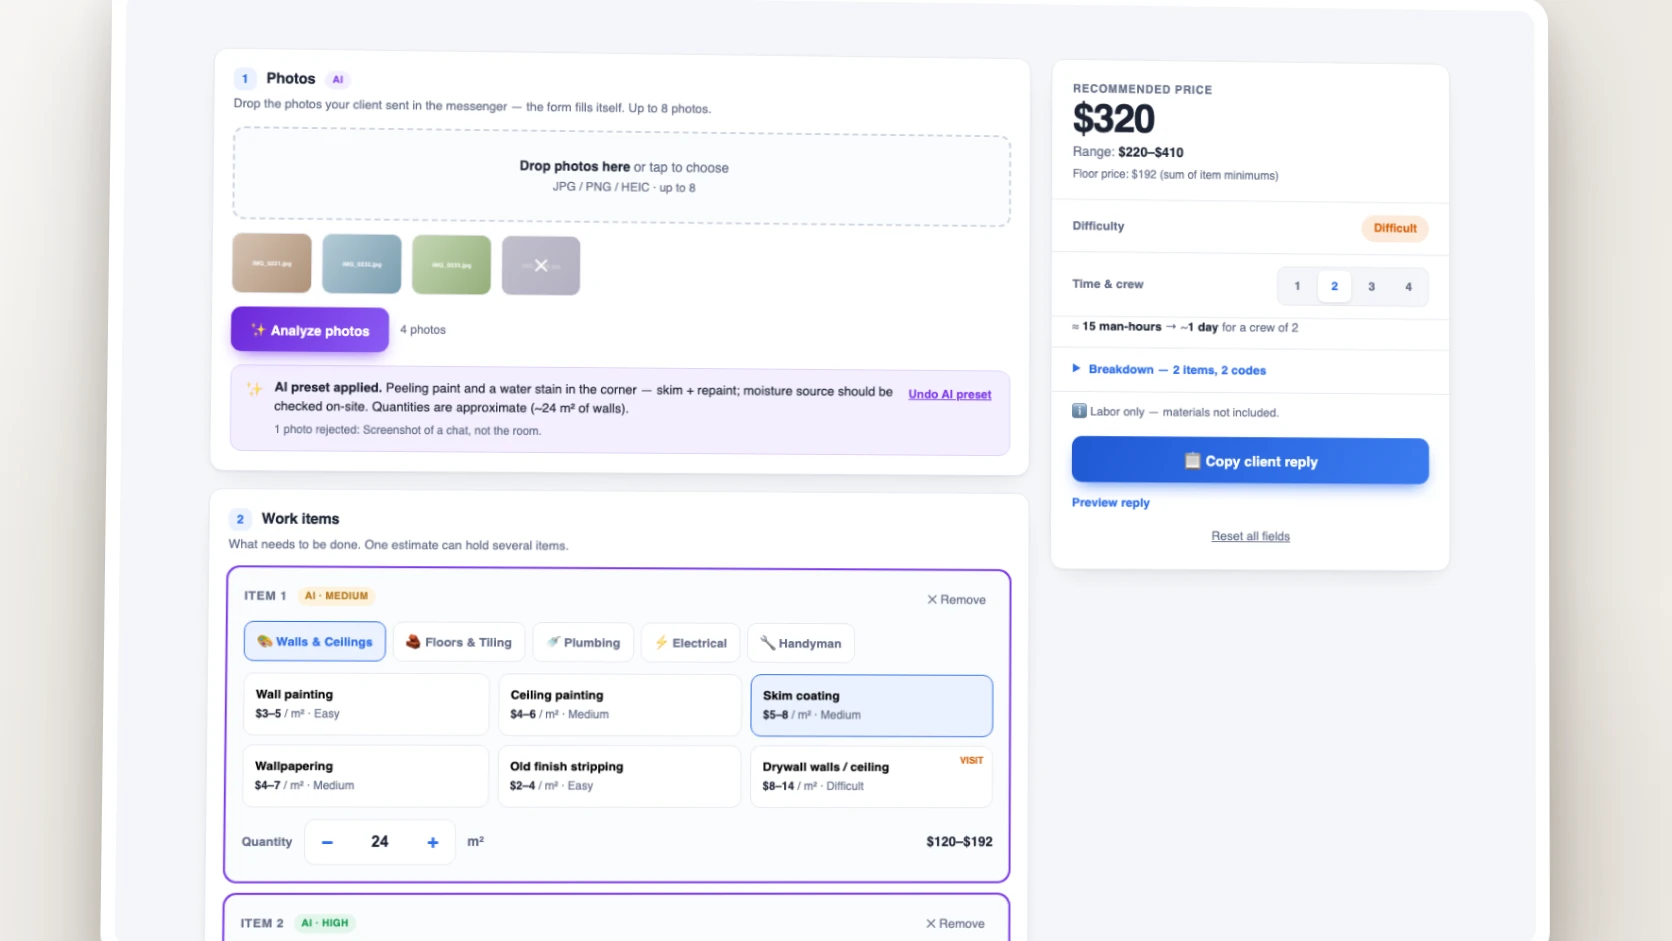Select the Wallpapering work option
The image size is (1672, 941).
click(x=366, y=775)
